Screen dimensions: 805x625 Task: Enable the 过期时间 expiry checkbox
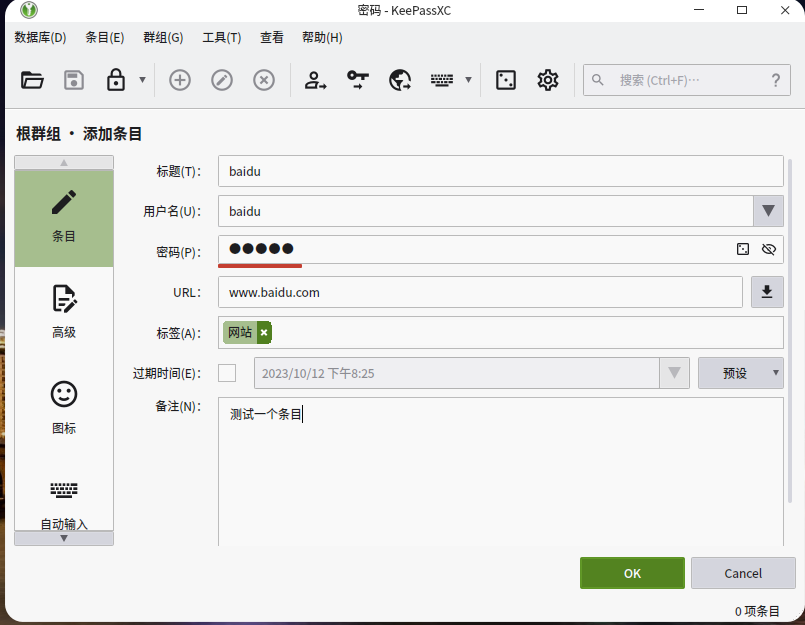tap(227, 372)
